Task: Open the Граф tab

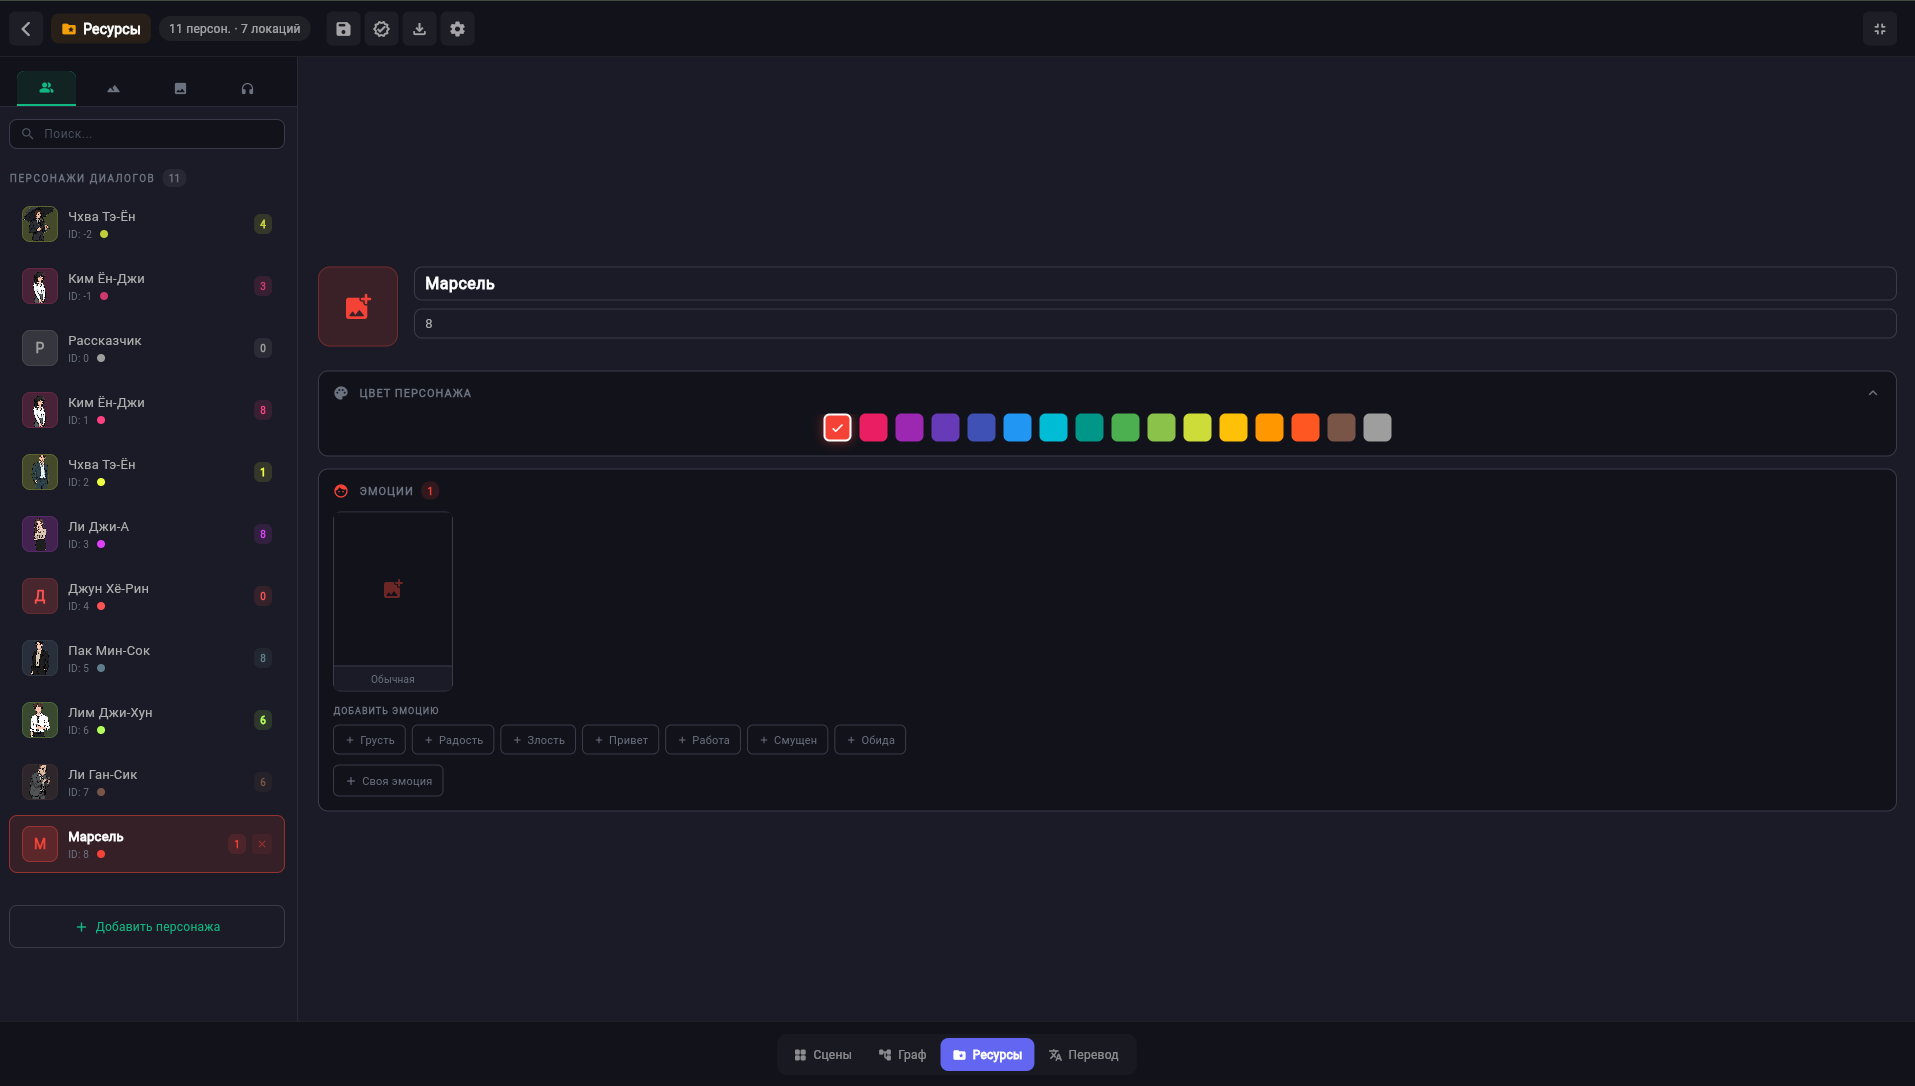Action: coord(902,1055)
